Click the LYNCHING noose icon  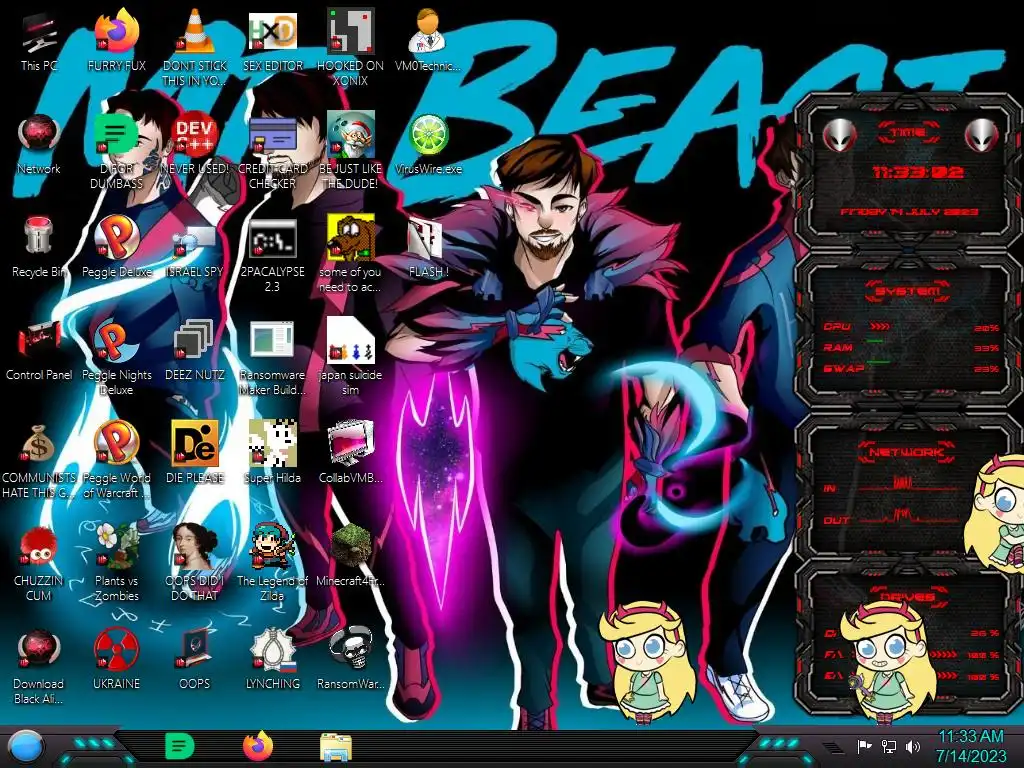[272, 658]
